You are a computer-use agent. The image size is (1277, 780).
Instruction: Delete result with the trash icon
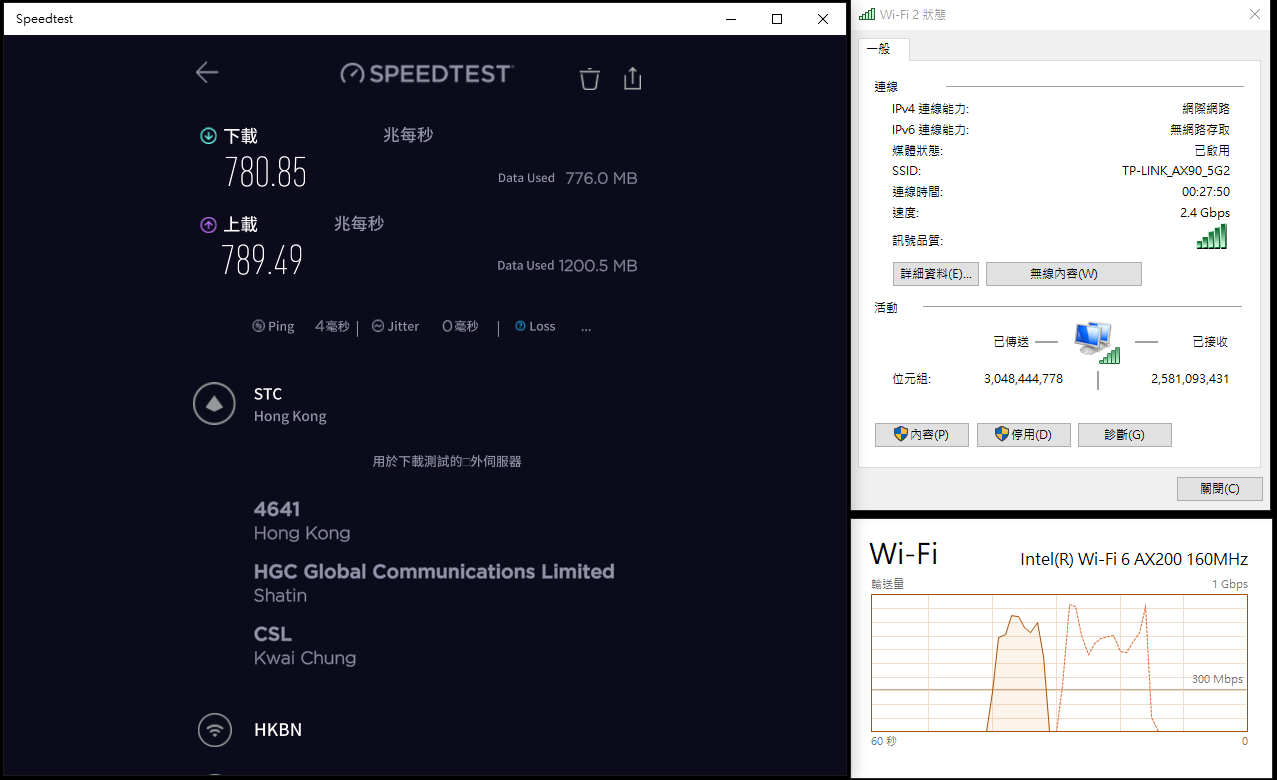[x=590, y=79]
